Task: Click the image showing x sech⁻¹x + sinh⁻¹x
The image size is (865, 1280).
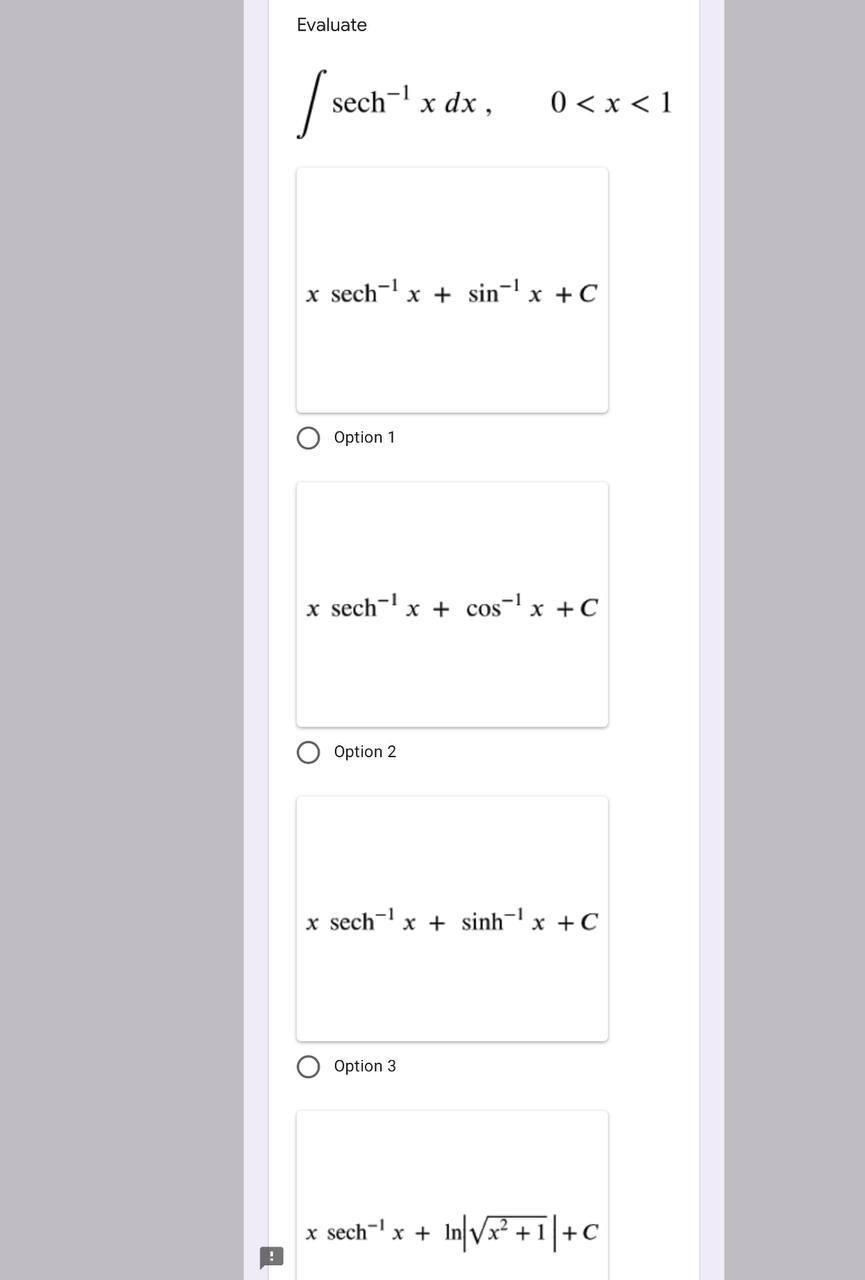Action: [x=451, y=918]
